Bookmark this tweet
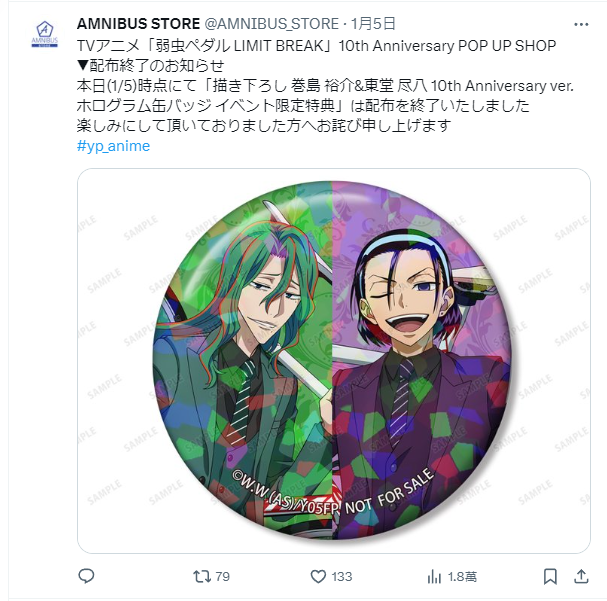The image size is (607, 601). coord(550,576)
